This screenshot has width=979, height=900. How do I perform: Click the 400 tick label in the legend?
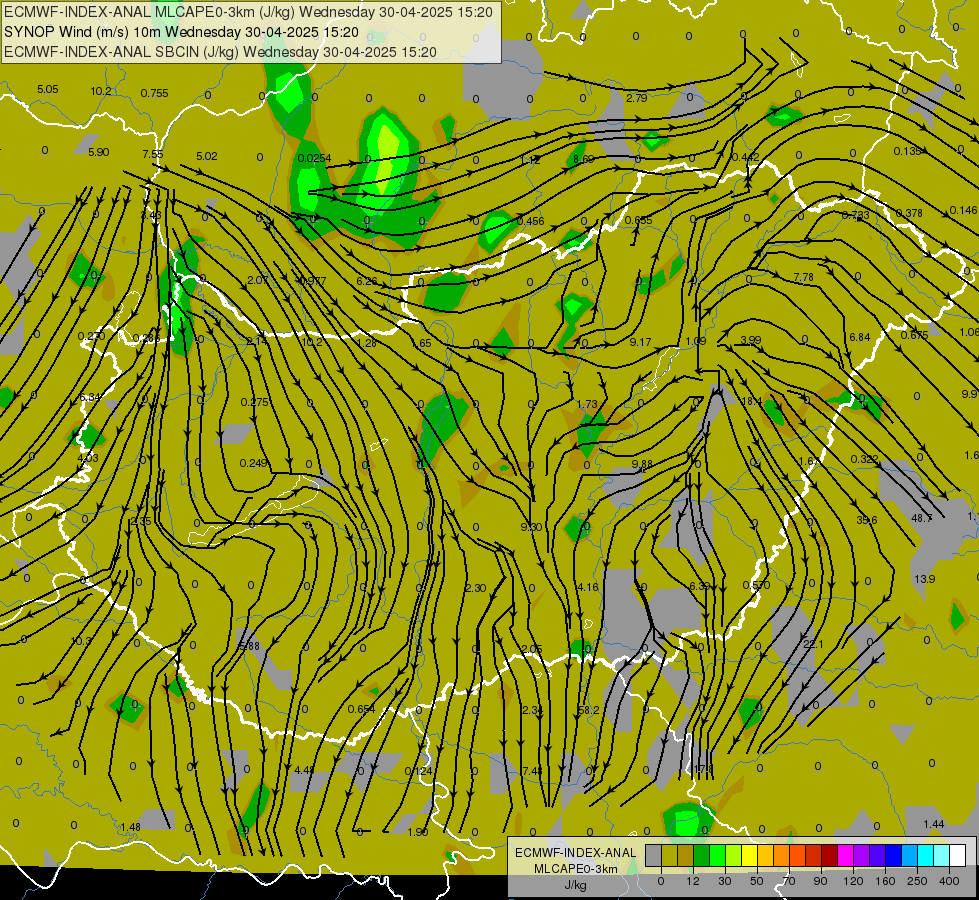click(949, 881)
